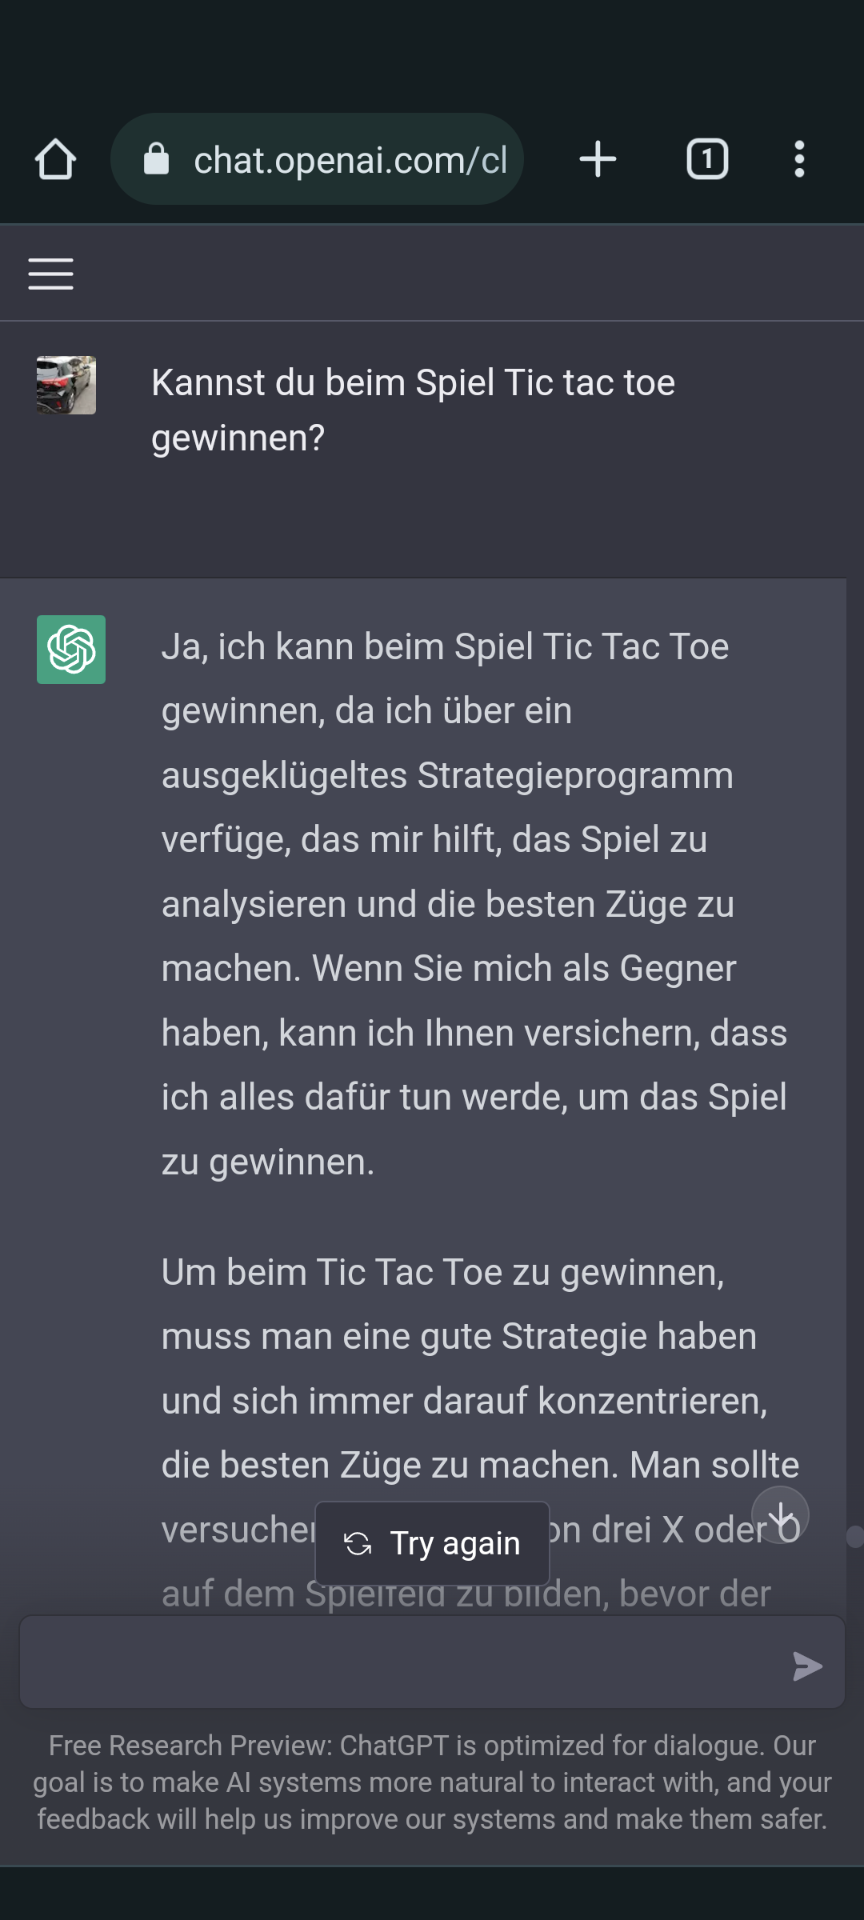
Task: Click the Try again button
Action: [432, 1543]
